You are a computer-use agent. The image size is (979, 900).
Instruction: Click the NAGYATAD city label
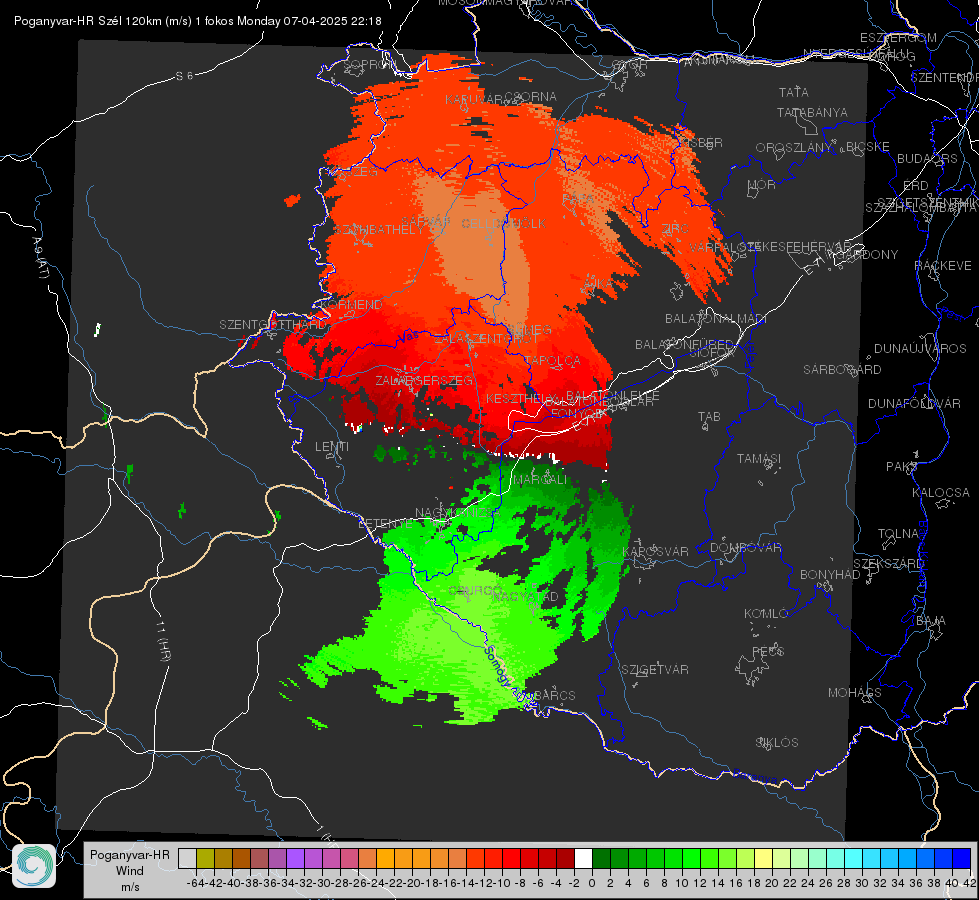(x=525, y=597)
